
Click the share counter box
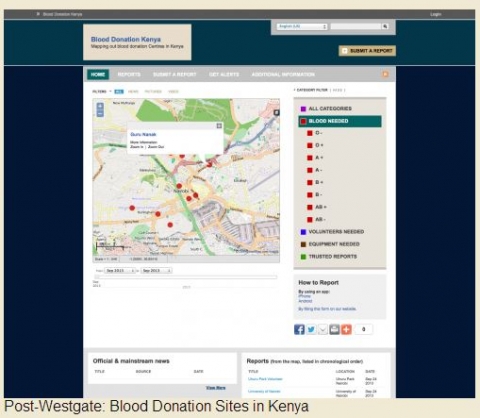pyautogui.click(x=363, y=329)
